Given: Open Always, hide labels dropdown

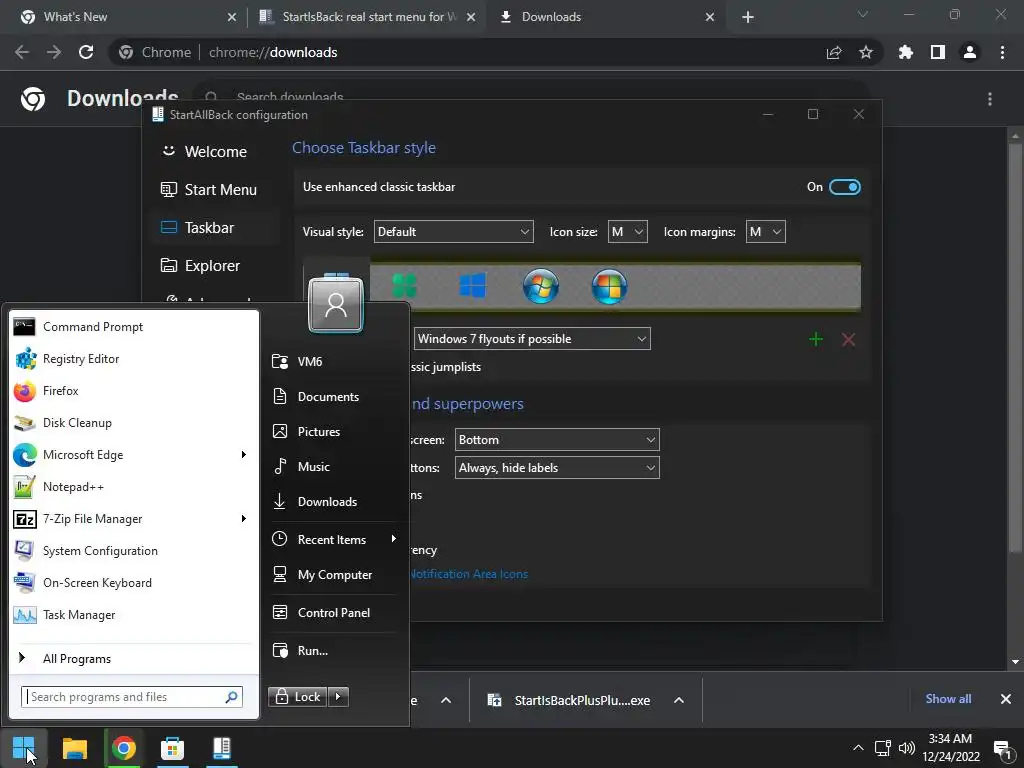Looking at the screenshot, I should (557, 468).
